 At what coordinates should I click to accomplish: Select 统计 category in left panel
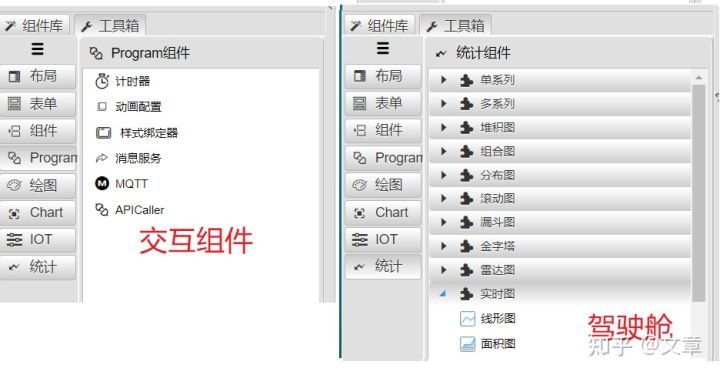click(x=38, y=267)
